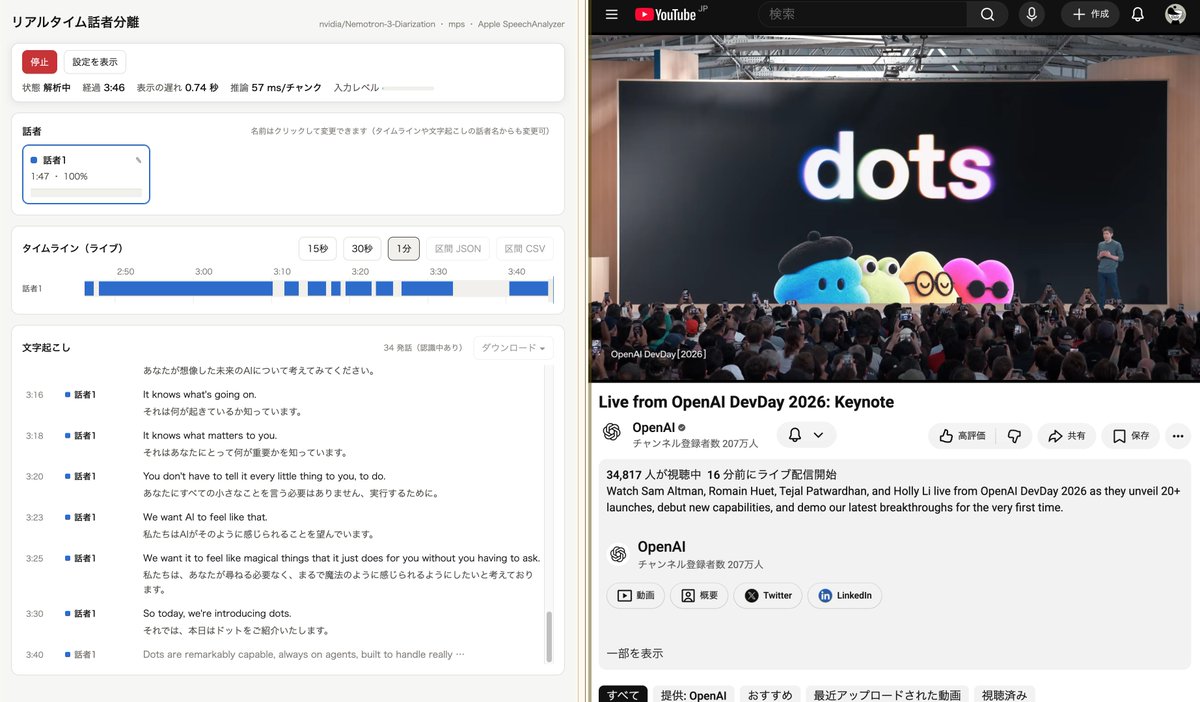
Task: Start voice search with microphone icon
Action: click(1031, 14)
